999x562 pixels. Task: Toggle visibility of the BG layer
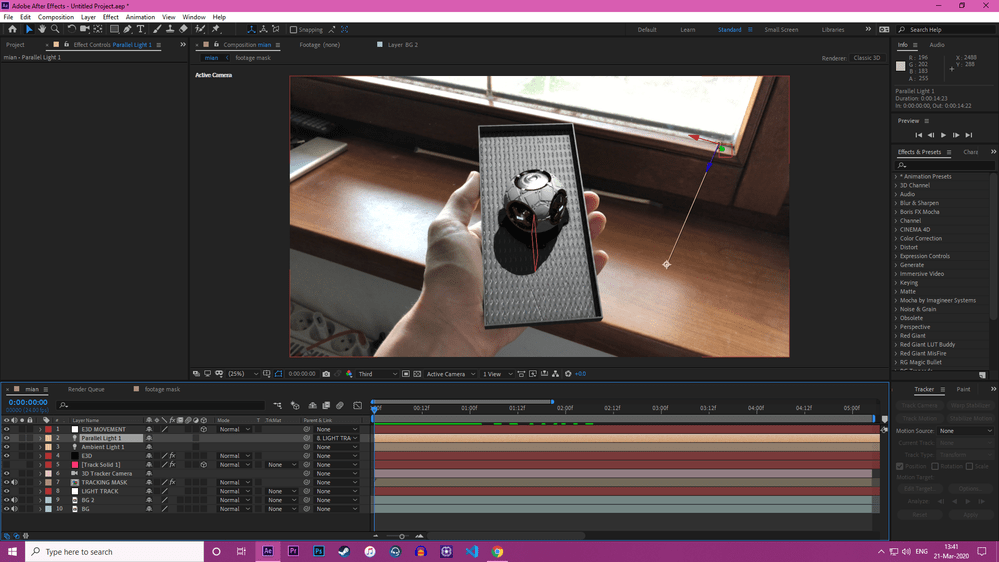pos(6,509)
